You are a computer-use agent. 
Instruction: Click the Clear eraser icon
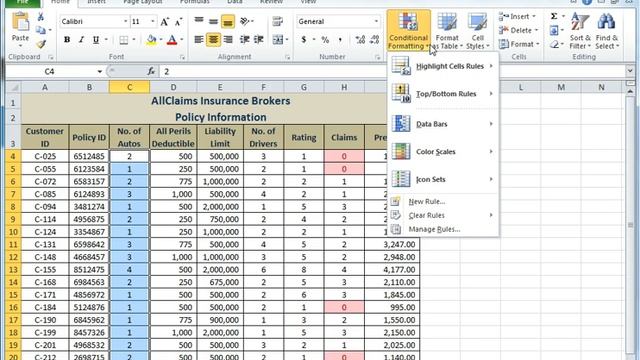[554, 44]
